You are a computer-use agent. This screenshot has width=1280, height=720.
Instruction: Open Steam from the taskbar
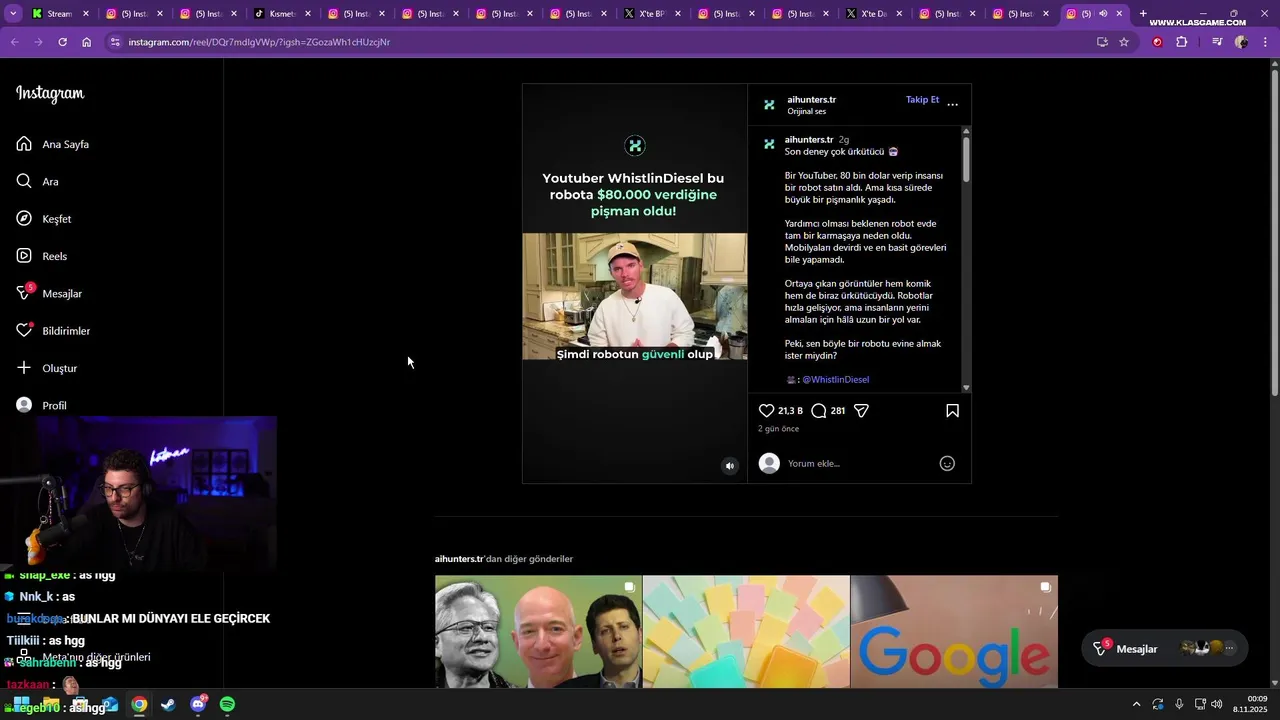(x=168, y=705)
